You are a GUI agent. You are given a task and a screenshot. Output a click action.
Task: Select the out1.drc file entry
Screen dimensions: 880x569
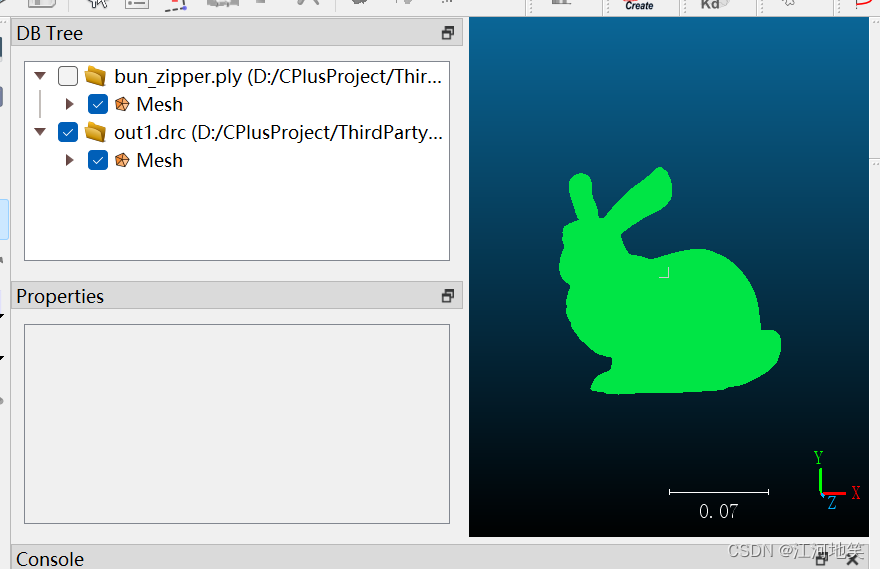(278, 132)
